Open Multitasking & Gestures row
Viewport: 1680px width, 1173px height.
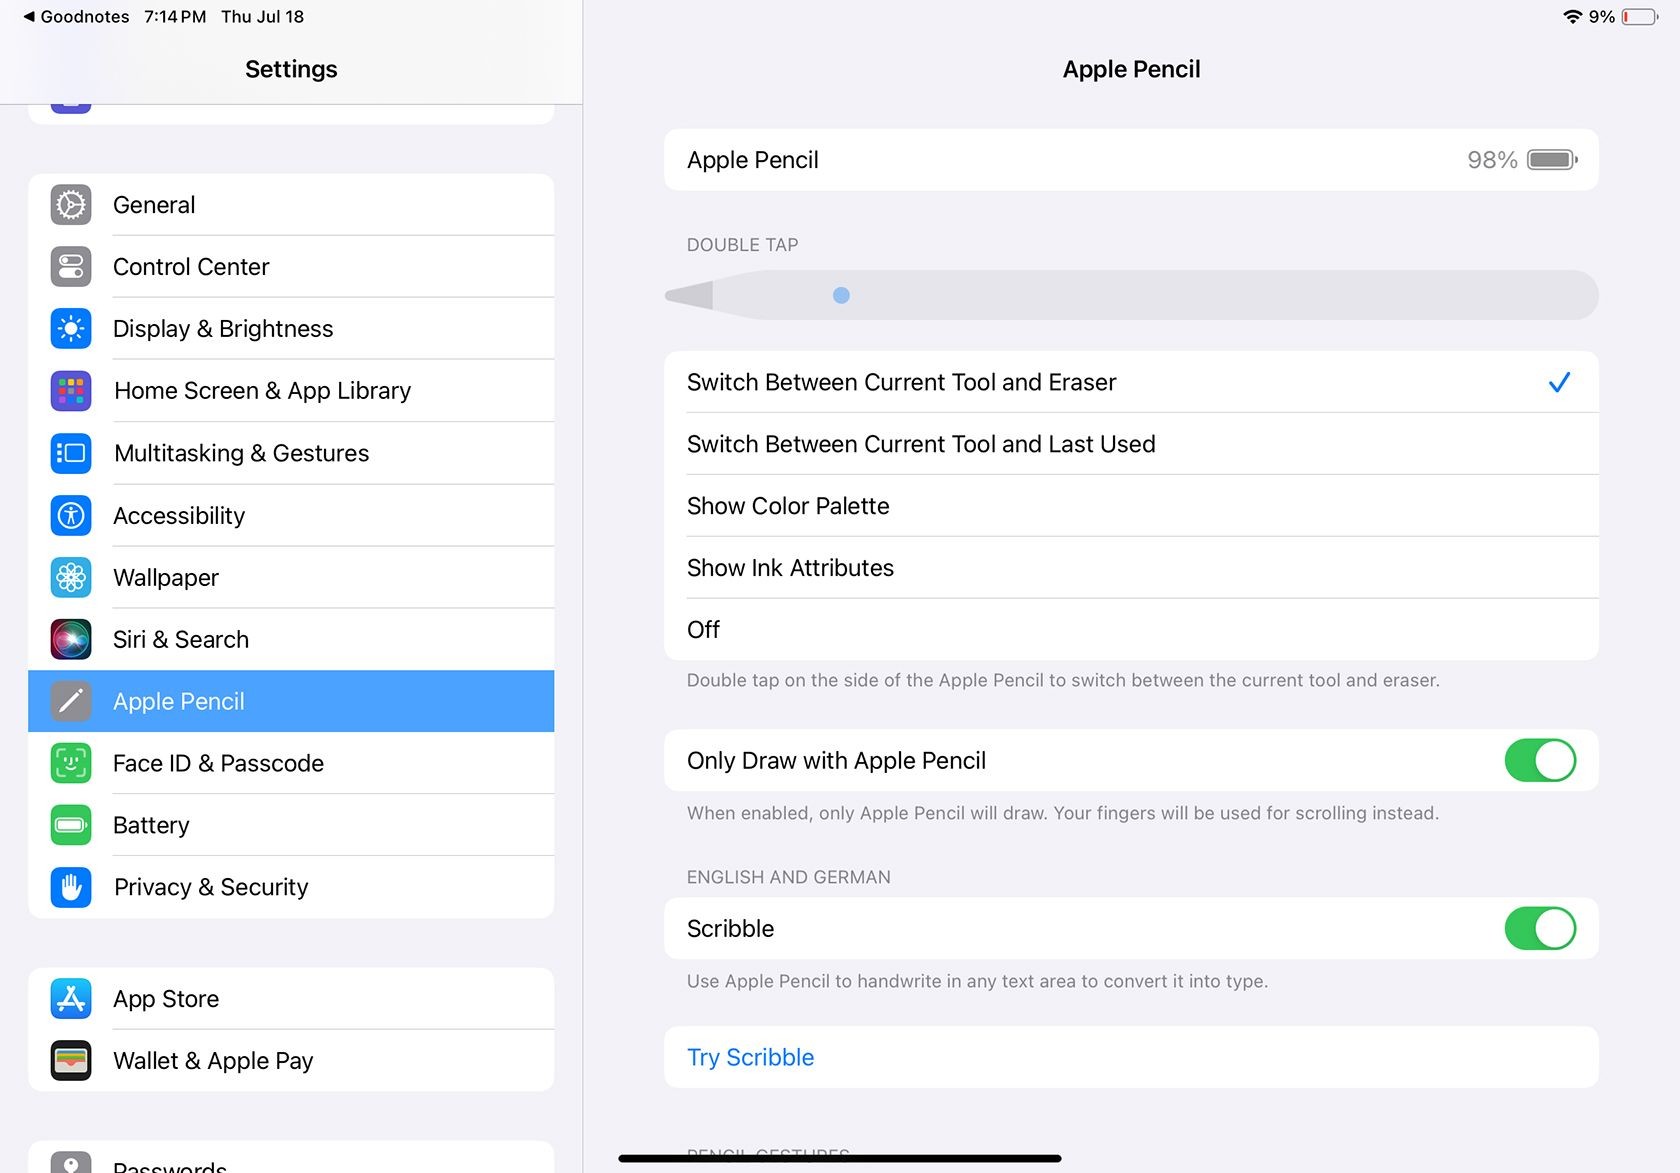tap(291, 453)
